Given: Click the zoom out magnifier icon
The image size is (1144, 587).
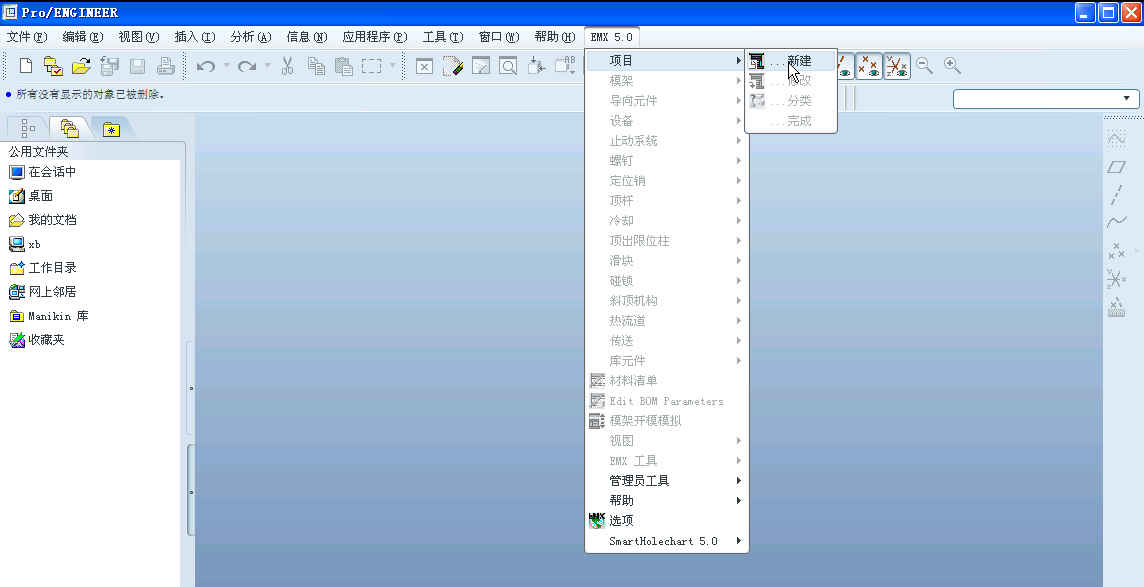Looking at the screenshot, I should 924,66.
